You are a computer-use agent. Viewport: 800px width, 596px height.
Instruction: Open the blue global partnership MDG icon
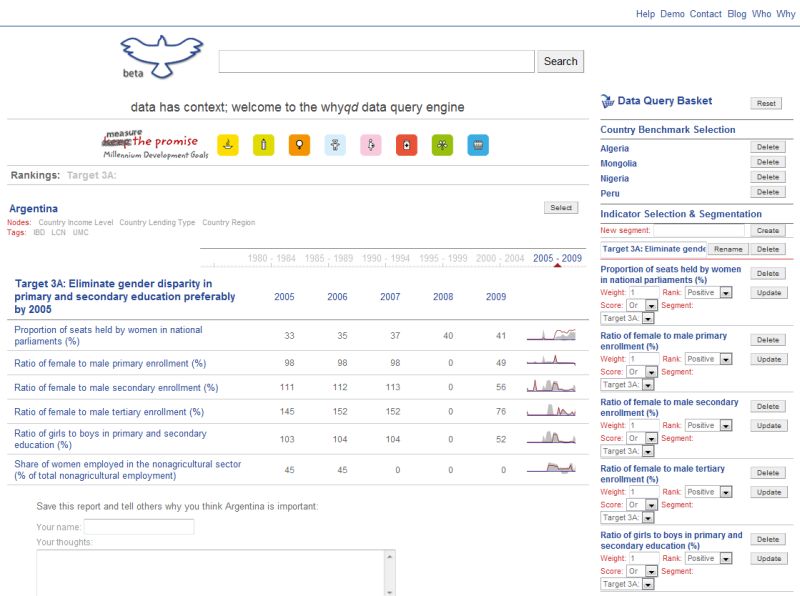(478, 145)
